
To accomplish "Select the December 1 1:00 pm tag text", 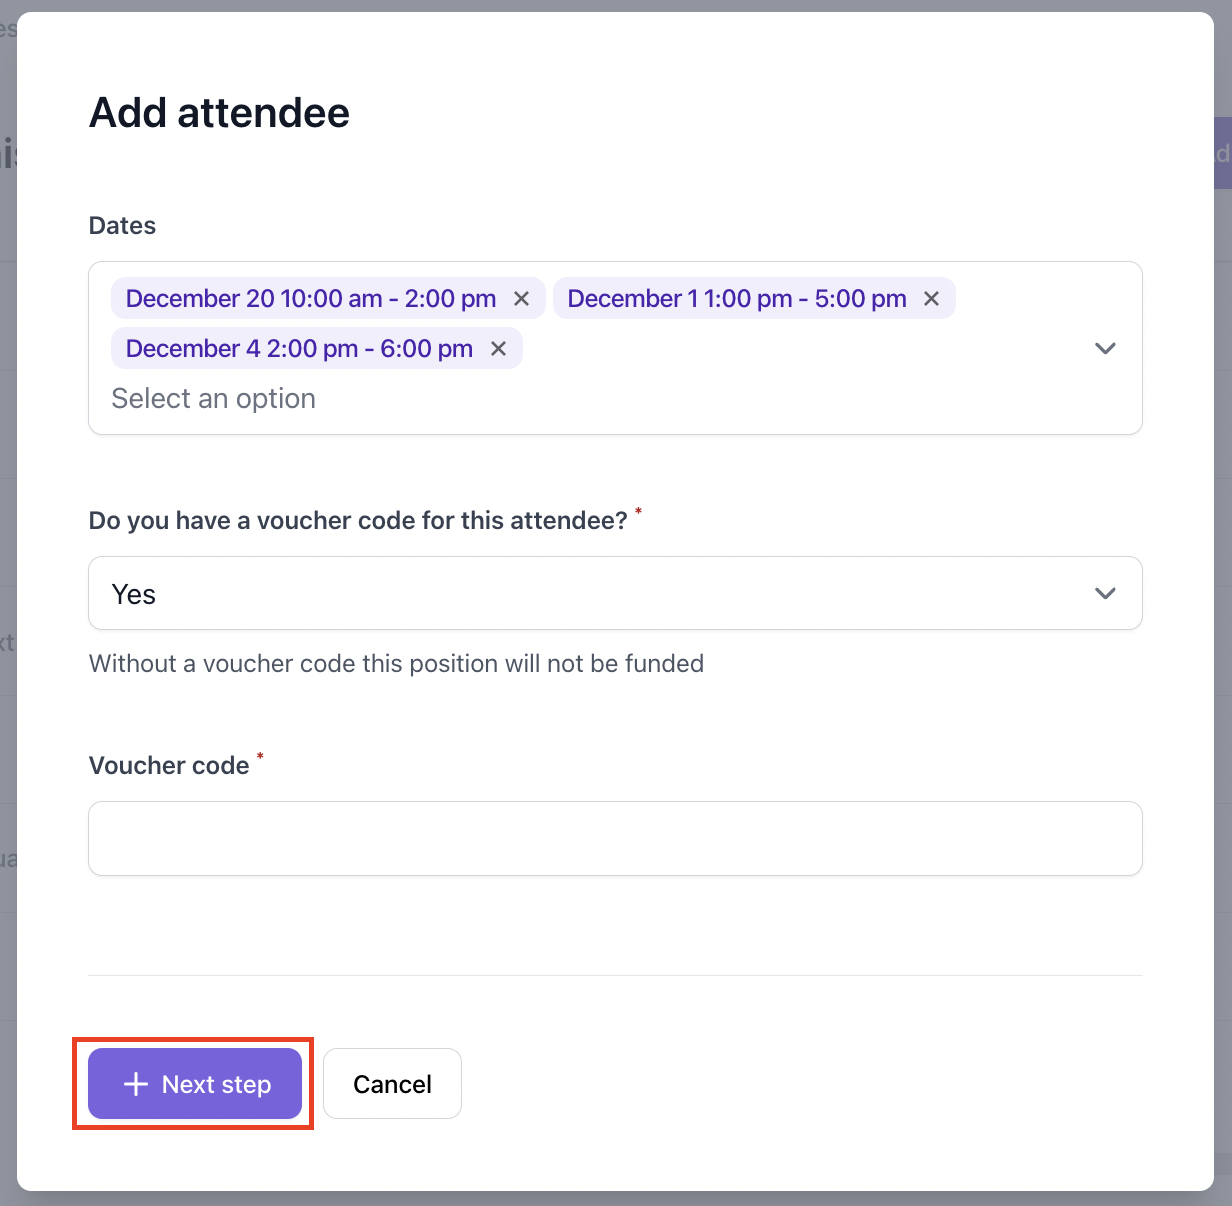I will tap(737, 299).
